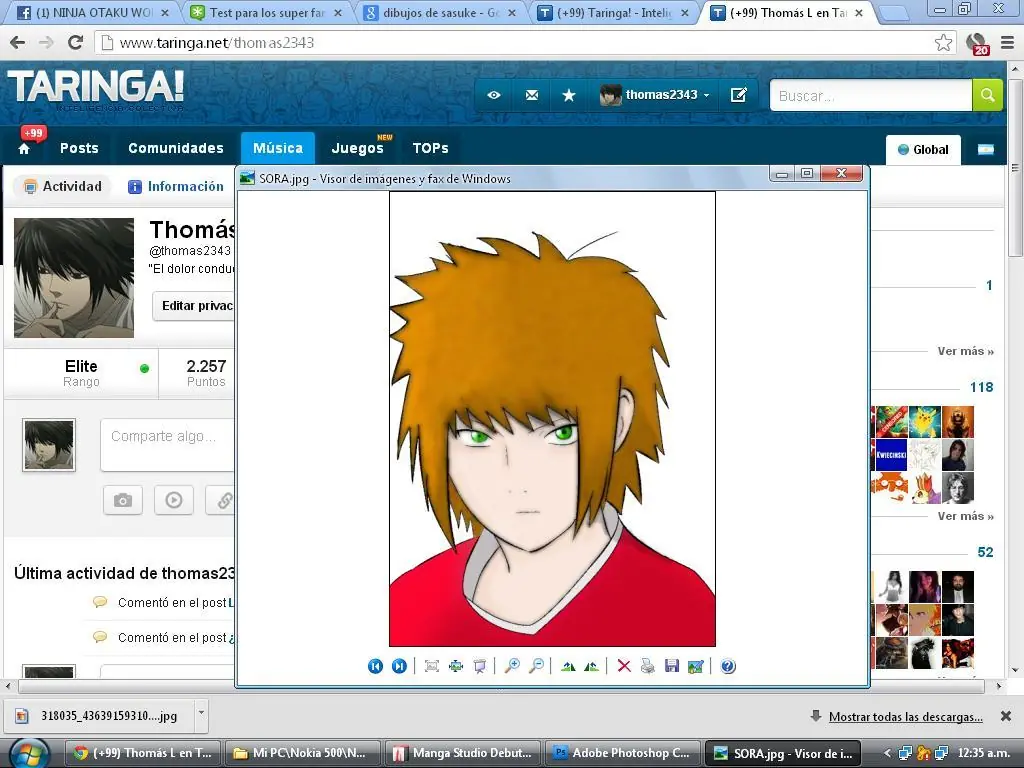Show image at actual size

click(x=456, y=666)
